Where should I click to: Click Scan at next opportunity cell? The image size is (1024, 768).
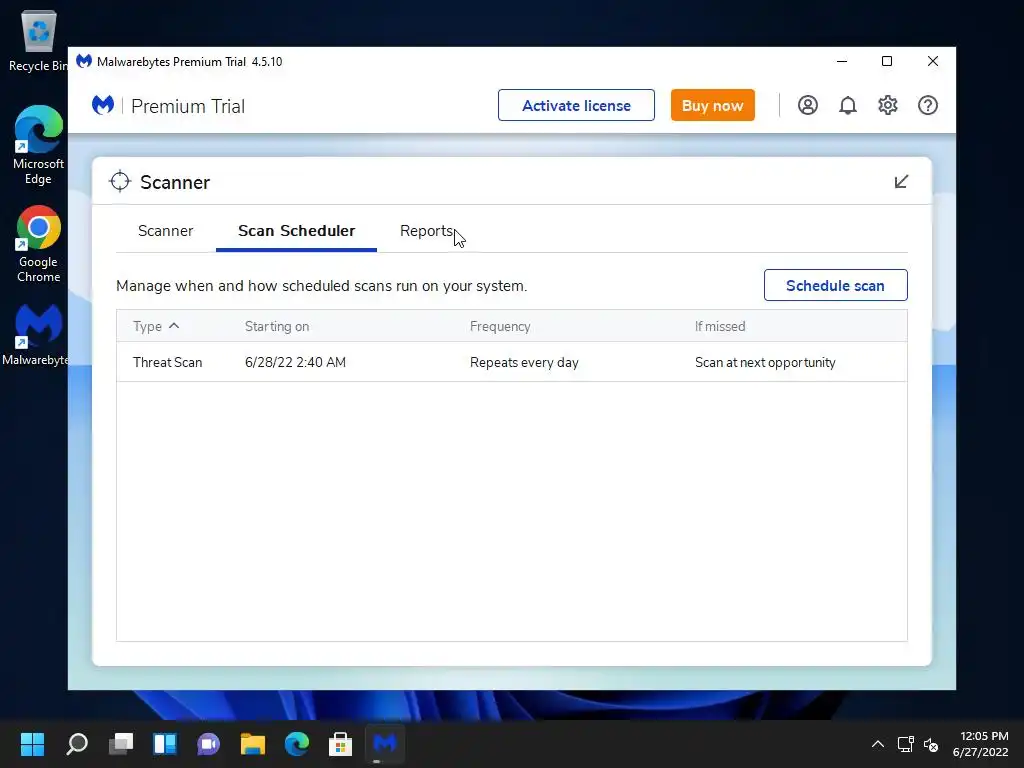(x=765, y=362)
